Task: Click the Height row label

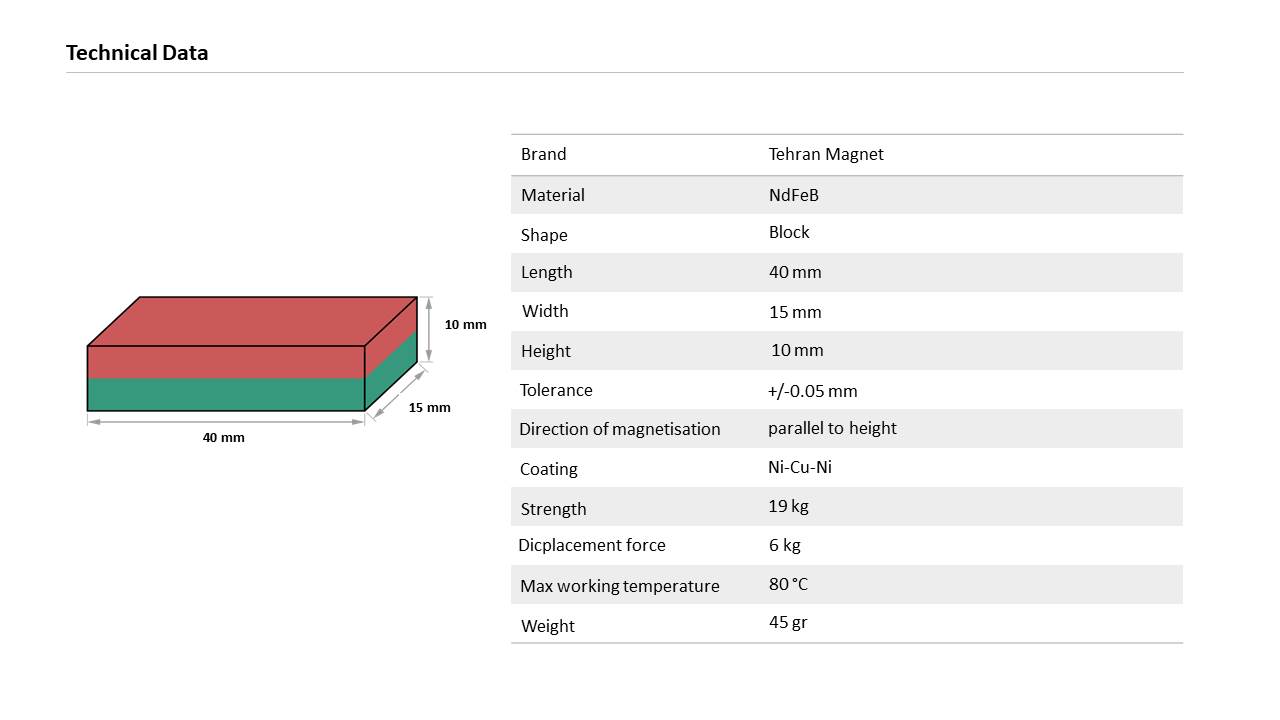Action: [546, 351]
